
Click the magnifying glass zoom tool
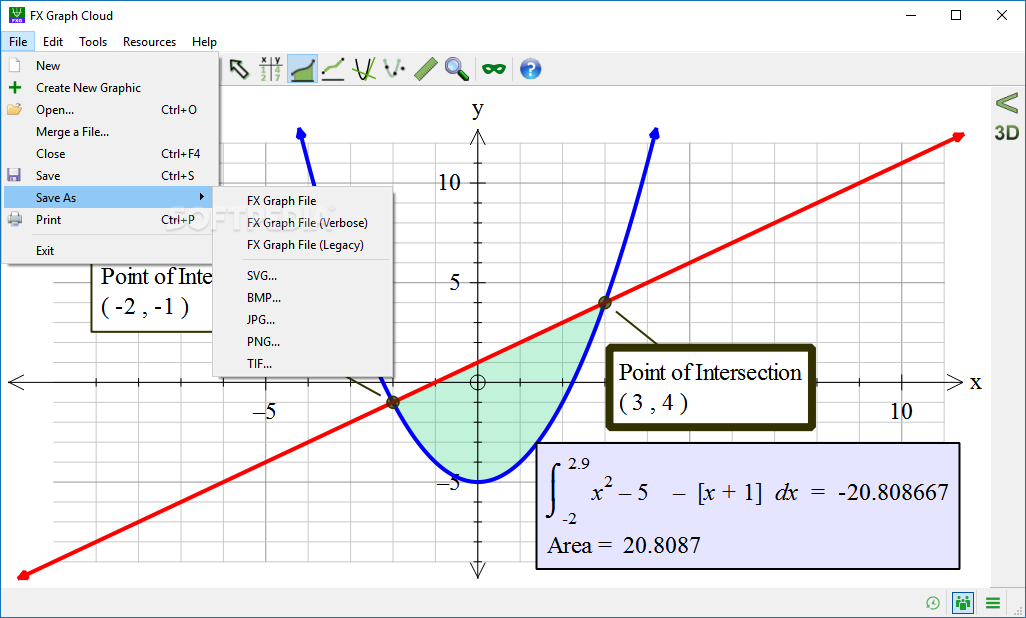(x=457, y=69)
